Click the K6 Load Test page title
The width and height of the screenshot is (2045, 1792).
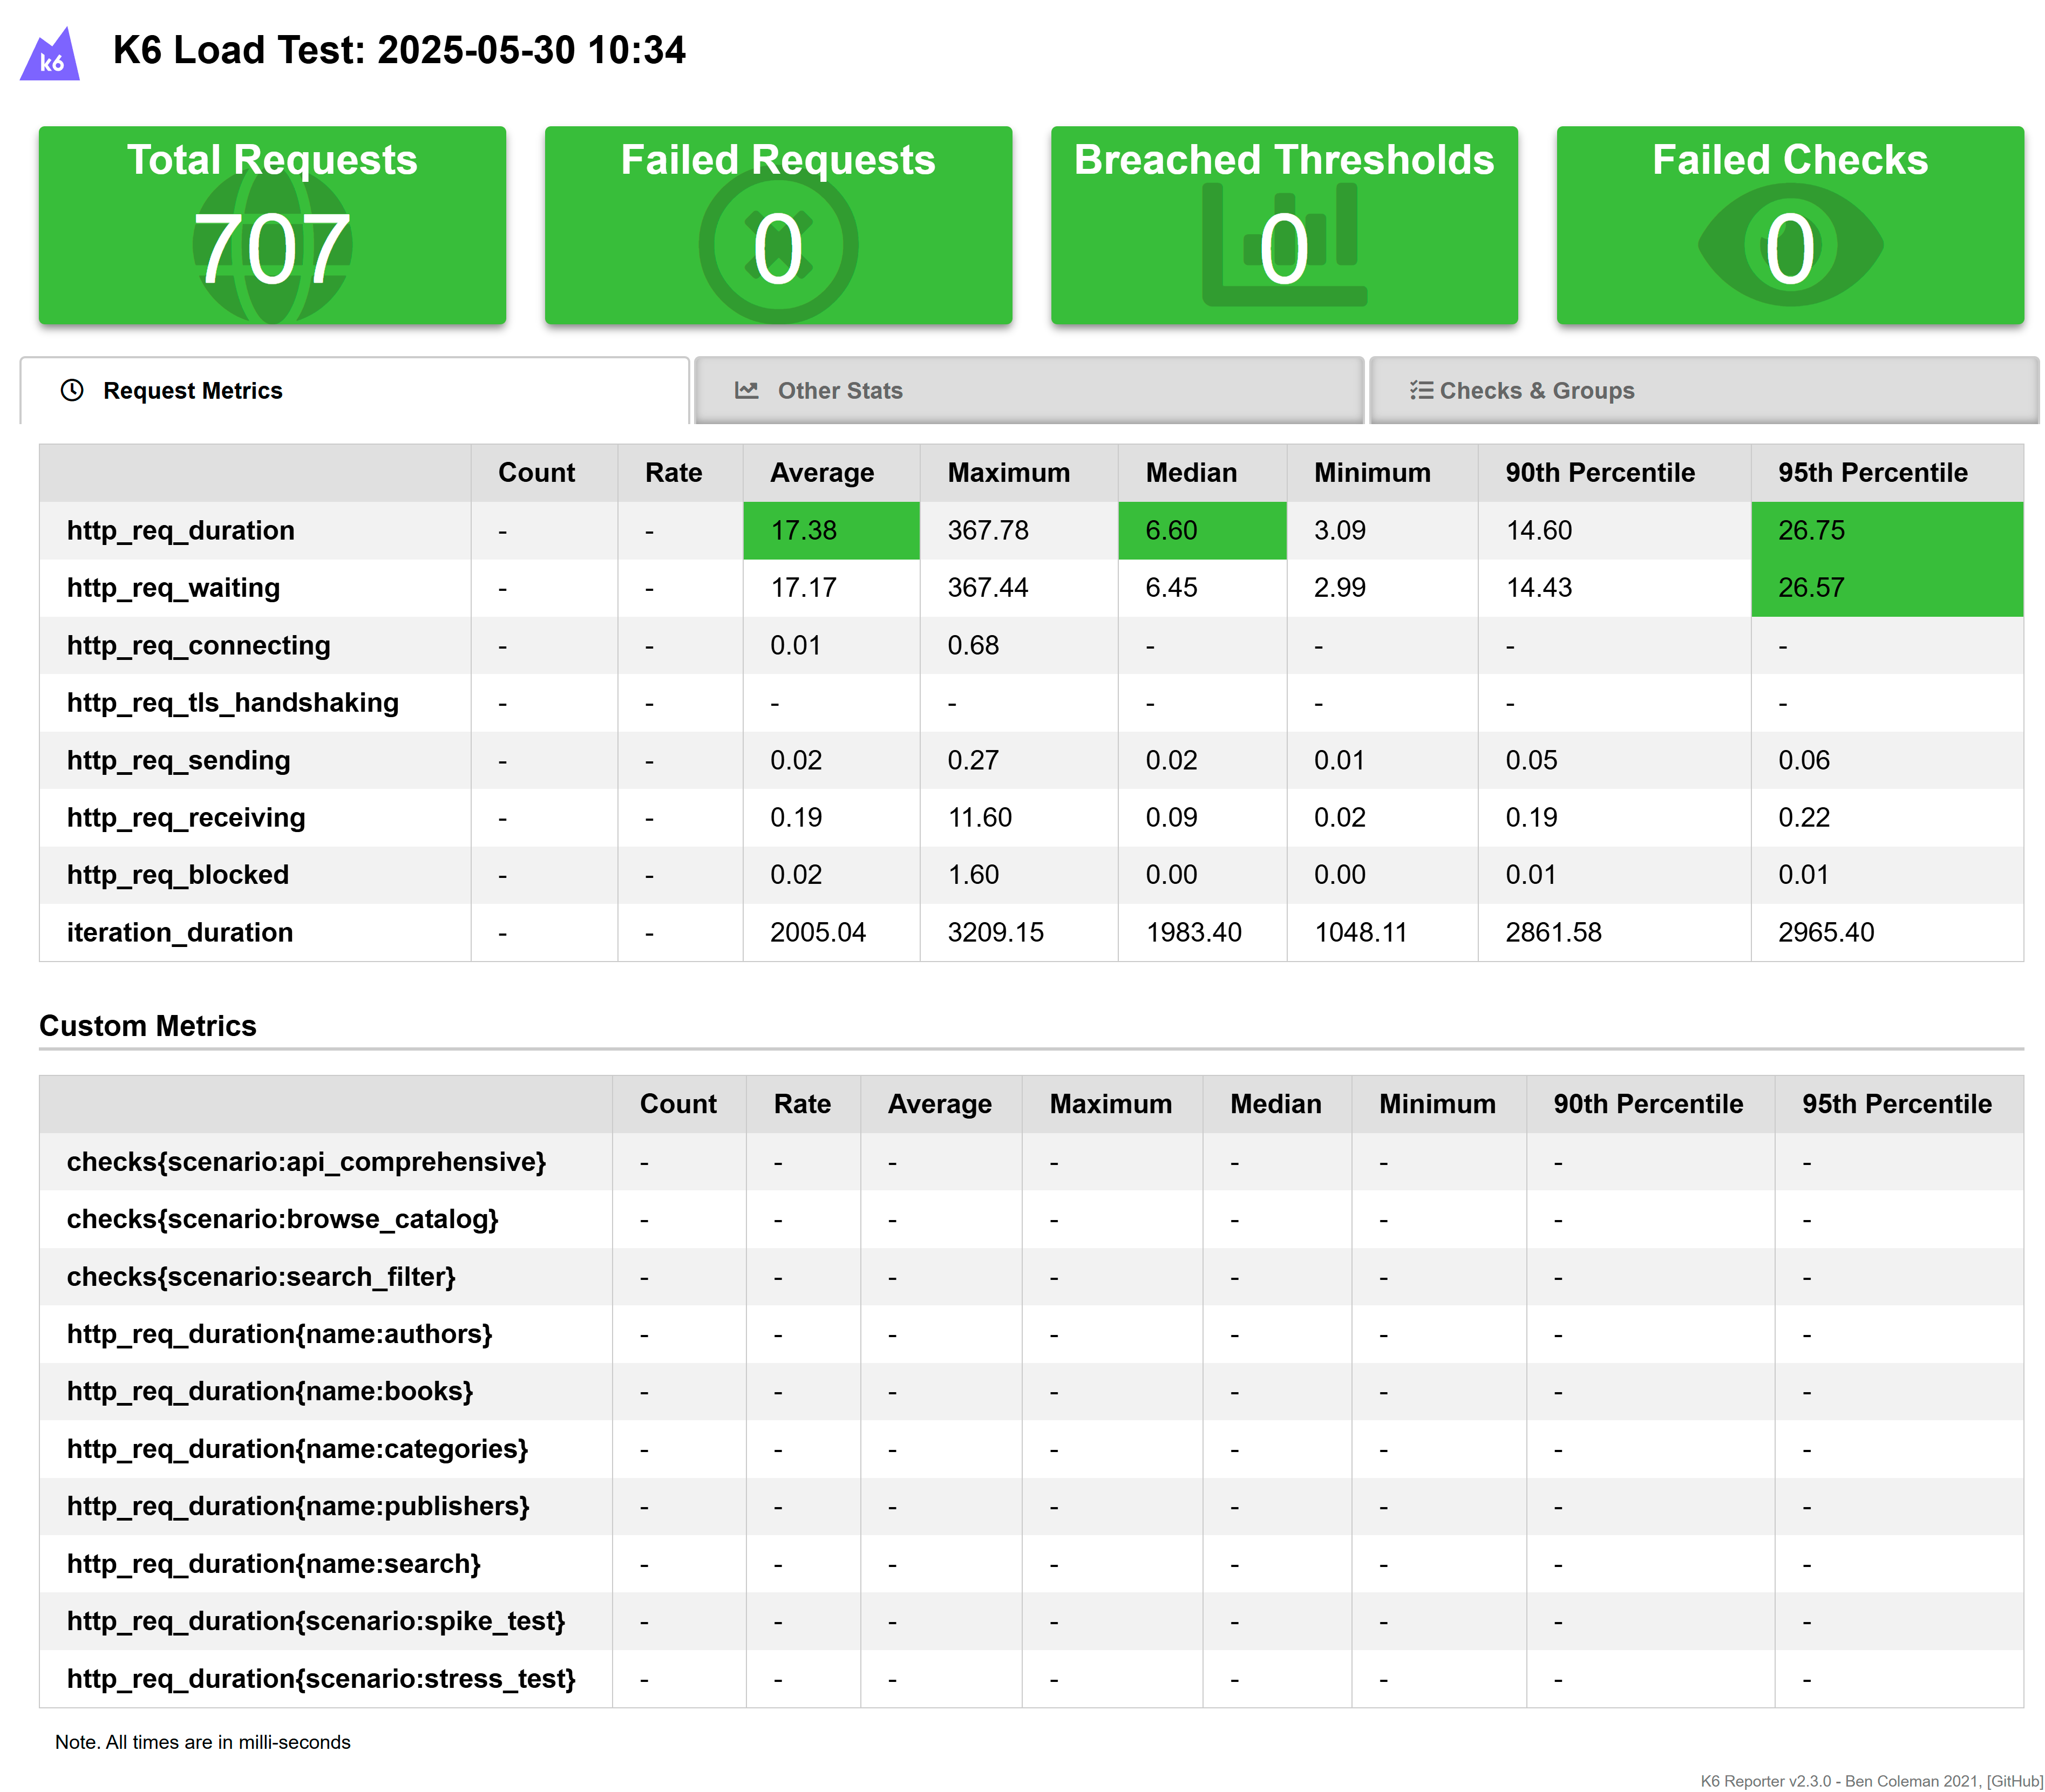coord(399,50)
